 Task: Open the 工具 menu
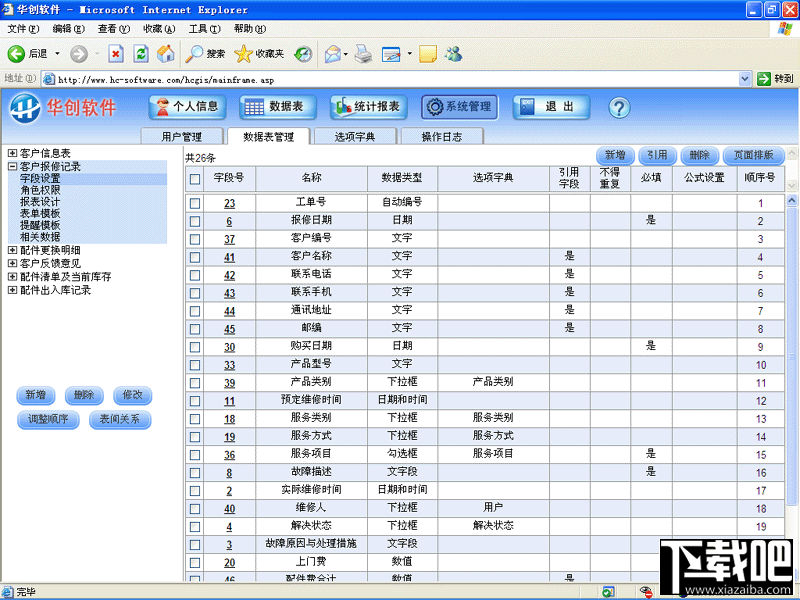tap(205, 29)
